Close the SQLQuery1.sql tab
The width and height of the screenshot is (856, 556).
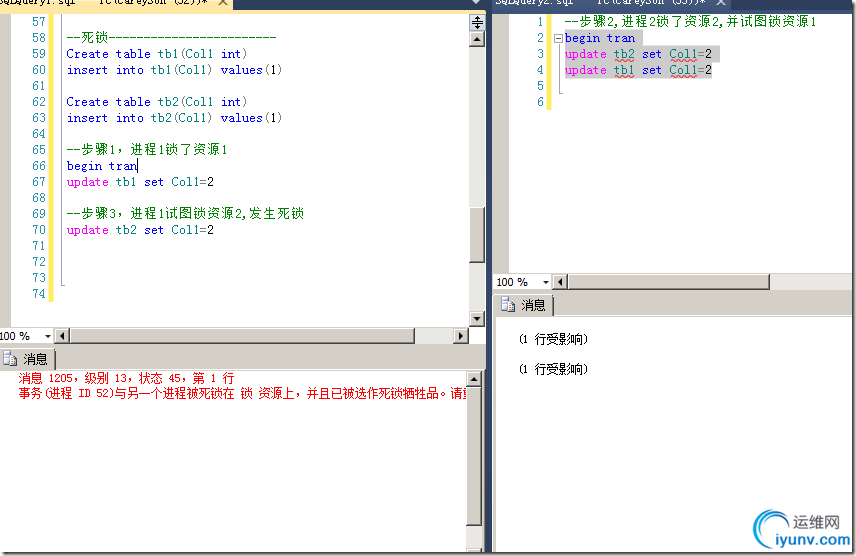click(x=223, y=3)
